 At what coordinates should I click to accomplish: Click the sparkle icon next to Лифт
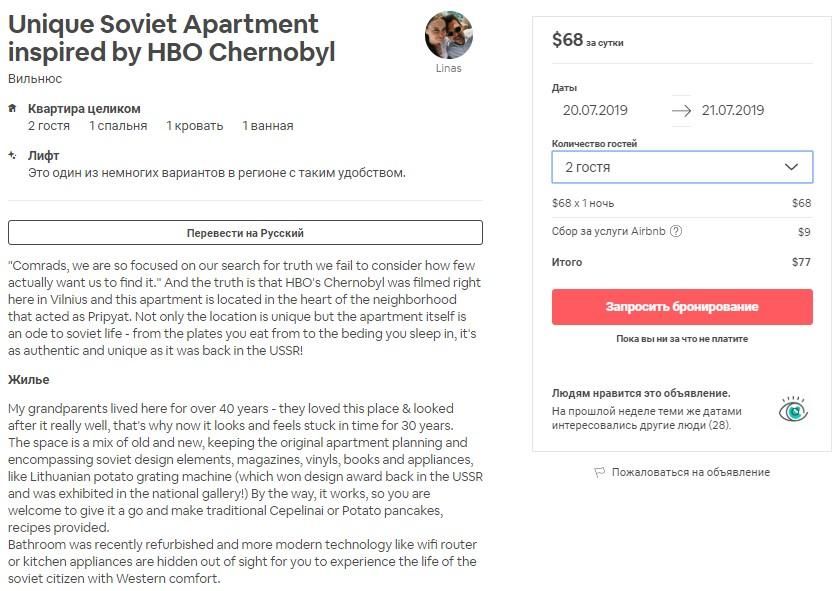coord(12,155)
